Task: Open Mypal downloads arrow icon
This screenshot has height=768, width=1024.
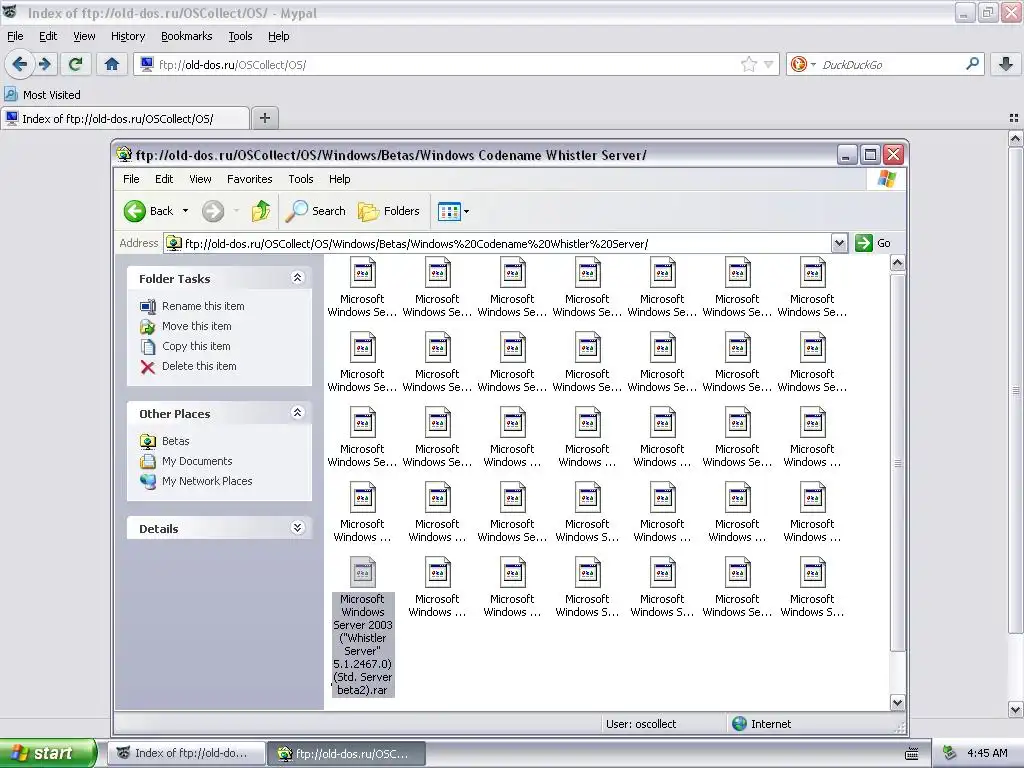Action: (1006, 64)
